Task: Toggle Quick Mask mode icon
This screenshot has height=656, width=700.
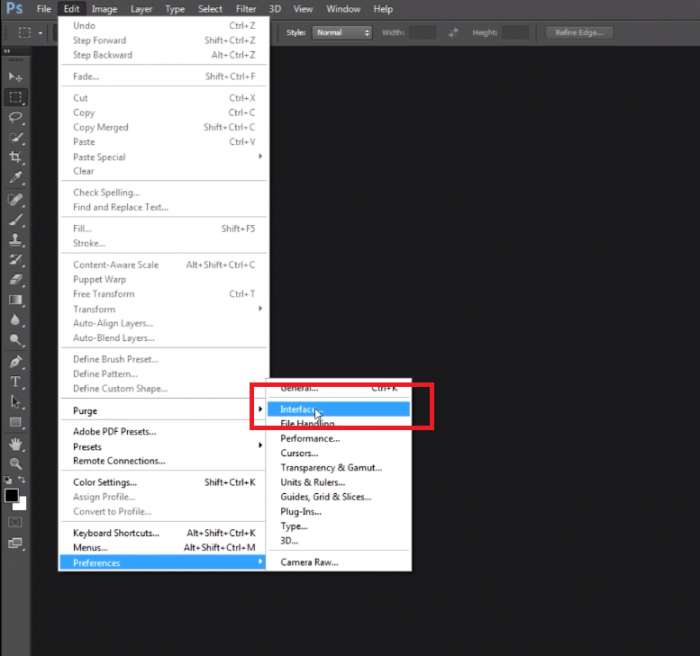Action: click(x=15, y=522)
